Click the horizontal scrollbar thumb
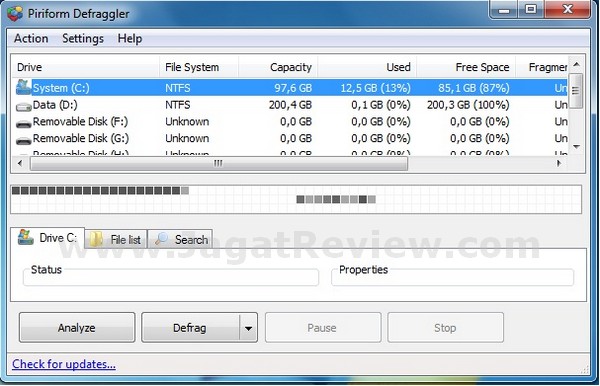The height and width of the screenshot is (386, 600). pos(219,163)
